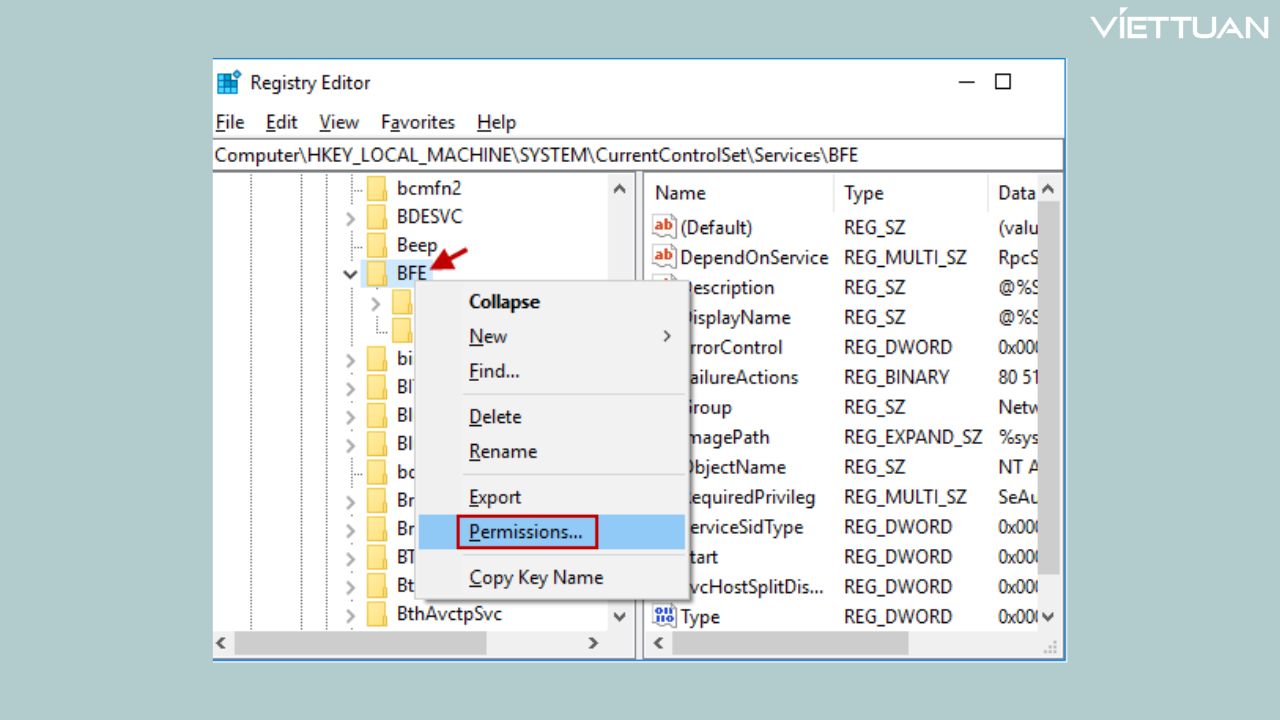Click the BthAvctpSvc folder icon

click(377, 614)
